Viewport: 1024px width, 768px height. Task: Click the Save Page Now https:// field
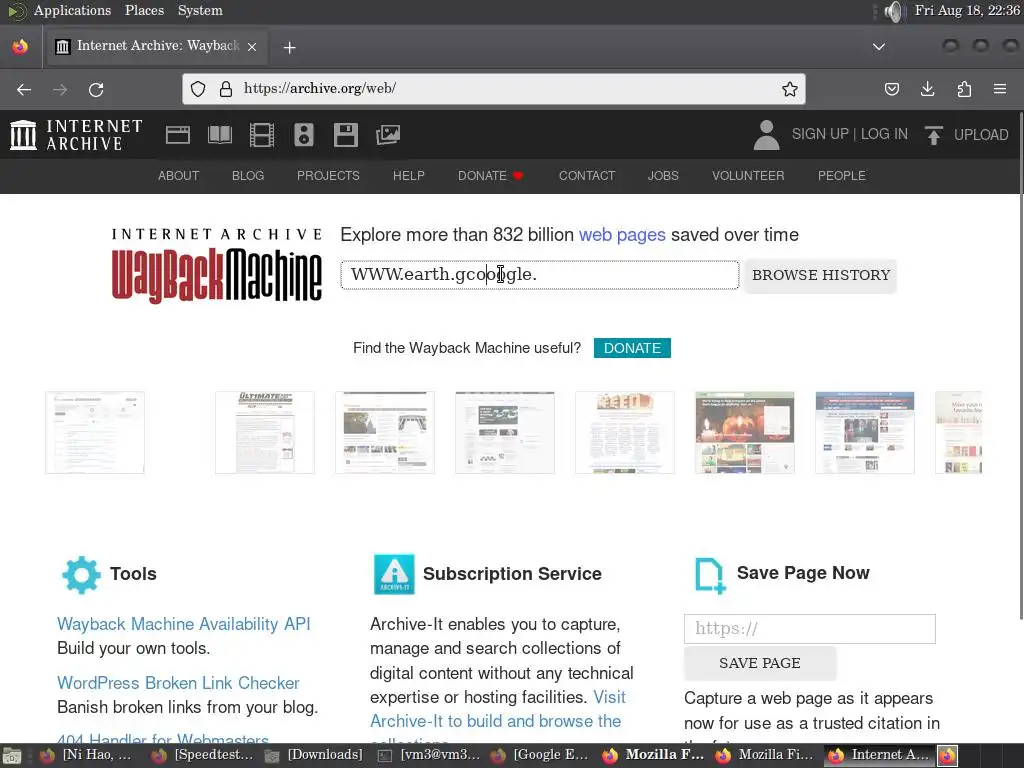pyautogui.click(x=810, y=628)
